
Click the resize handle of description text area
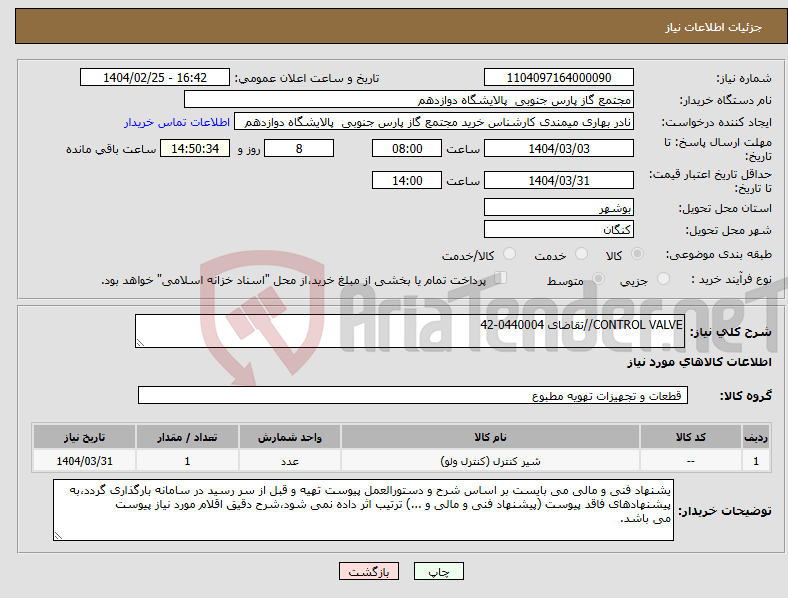tap(140, 343)
